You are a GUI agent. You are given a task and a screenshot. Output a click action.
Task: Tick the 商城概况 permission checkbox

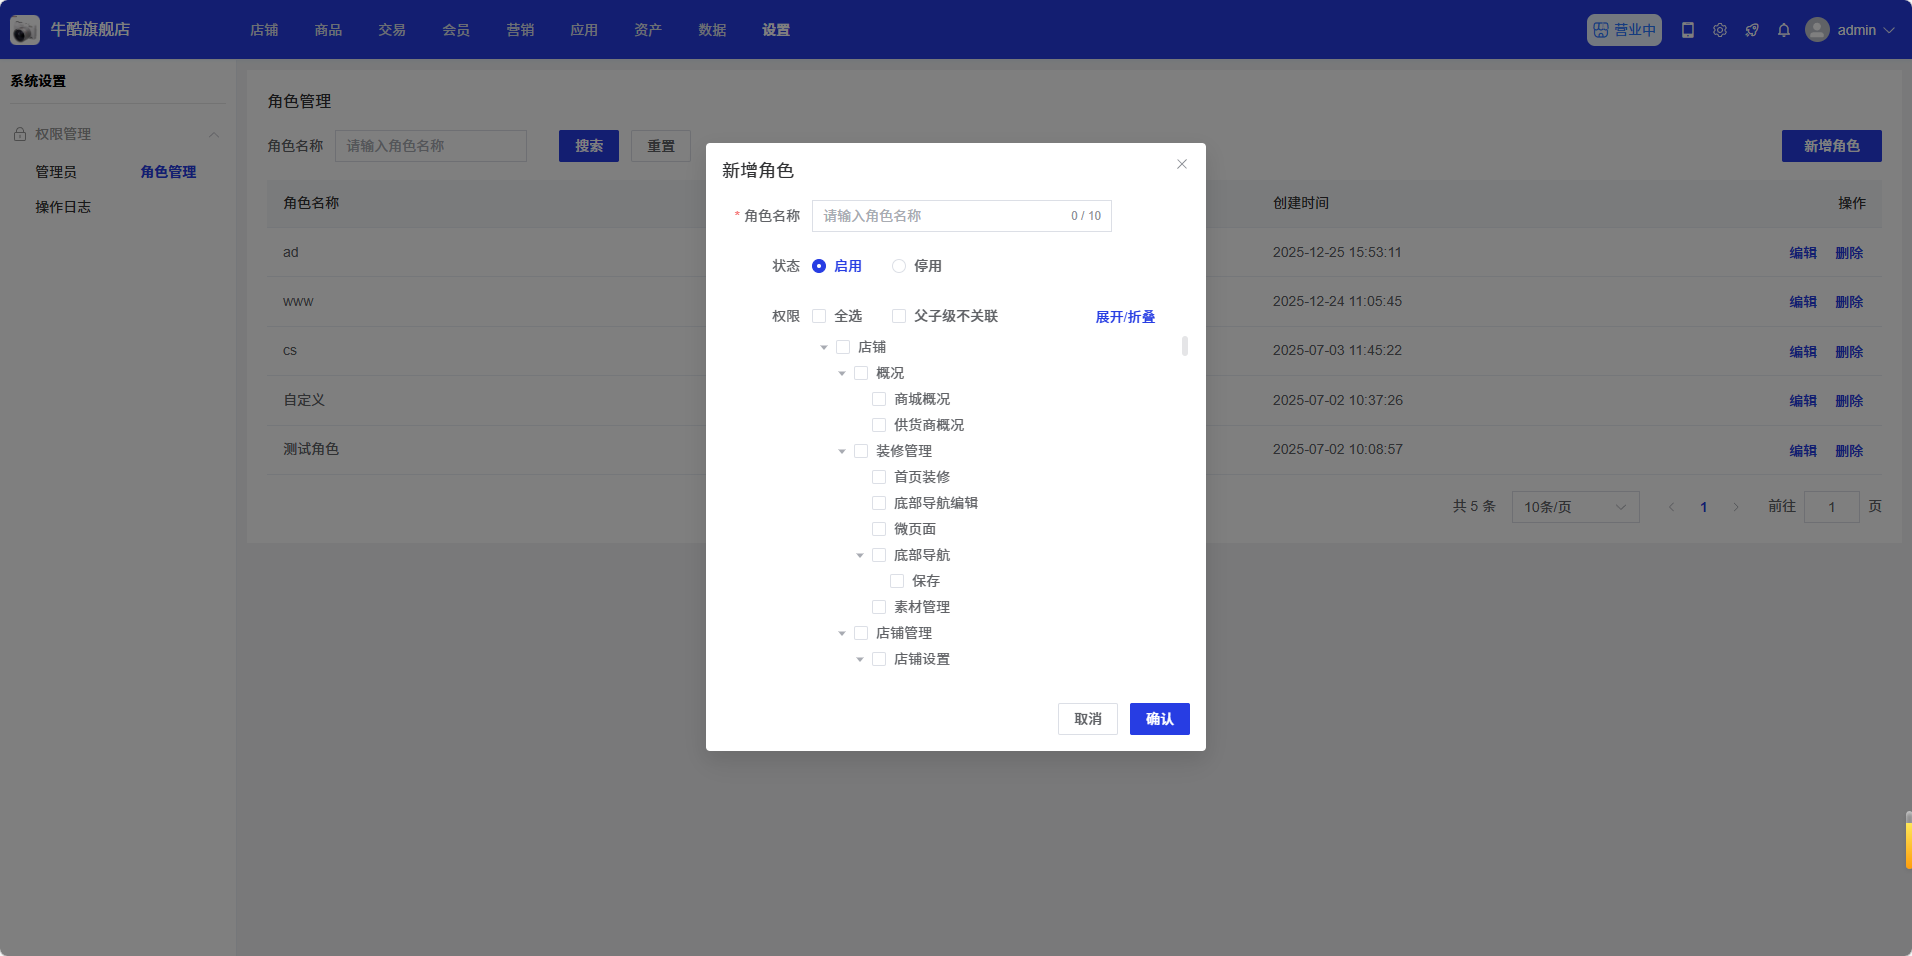[x=879, y=399]
